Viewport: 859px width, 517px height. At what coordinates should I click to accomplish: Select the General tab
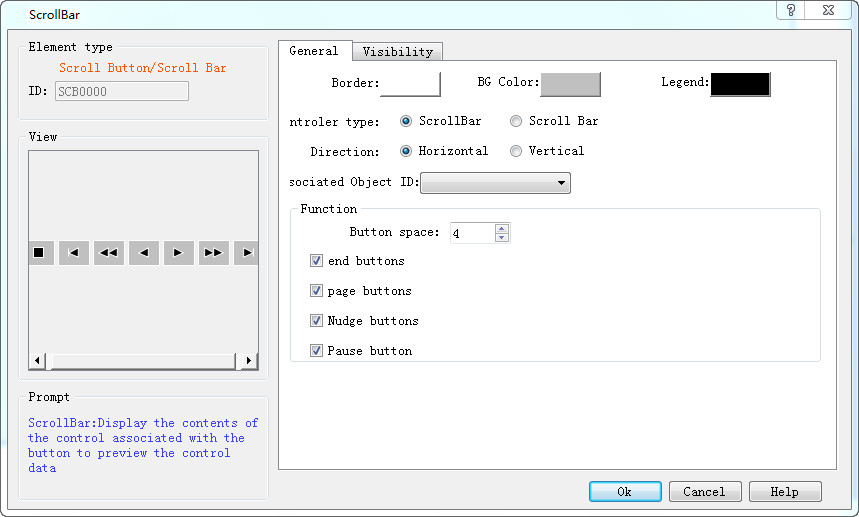[314, 51]
